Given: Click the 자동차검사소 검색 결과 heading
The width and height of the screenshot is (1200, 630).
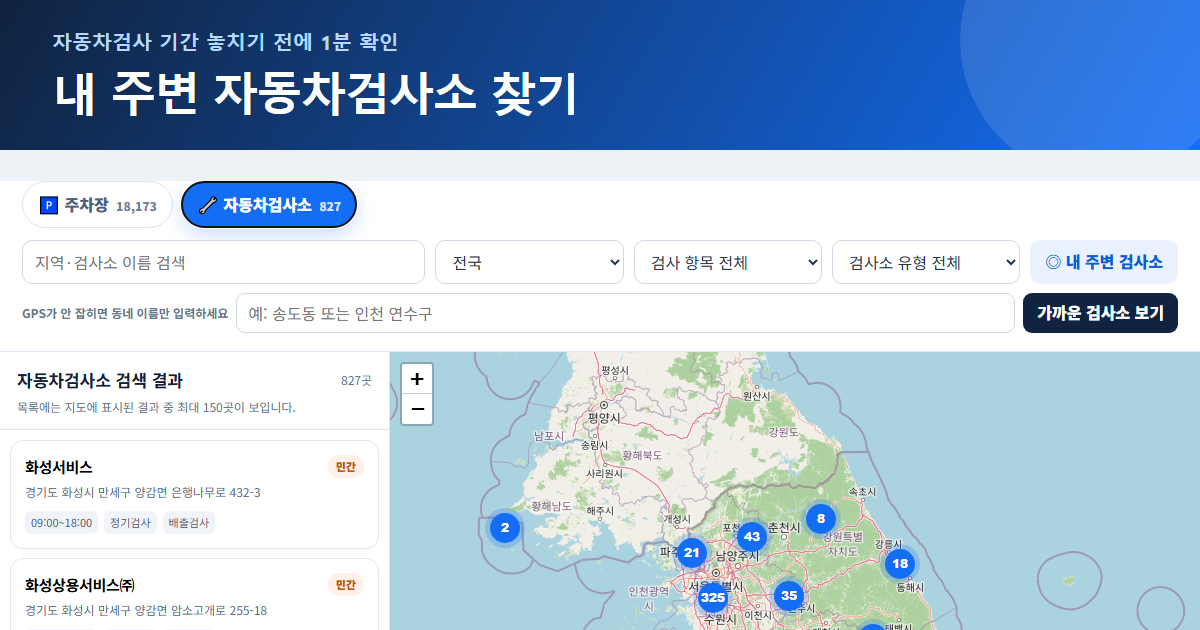Looking at the screenshot, I should 100,380.
